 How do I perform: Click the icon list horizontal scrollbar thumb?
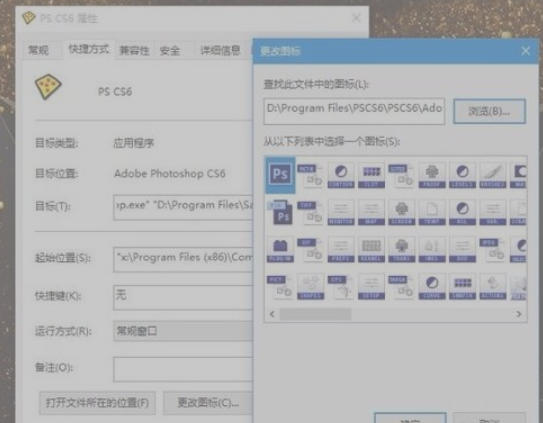click(x=315, y=314)
